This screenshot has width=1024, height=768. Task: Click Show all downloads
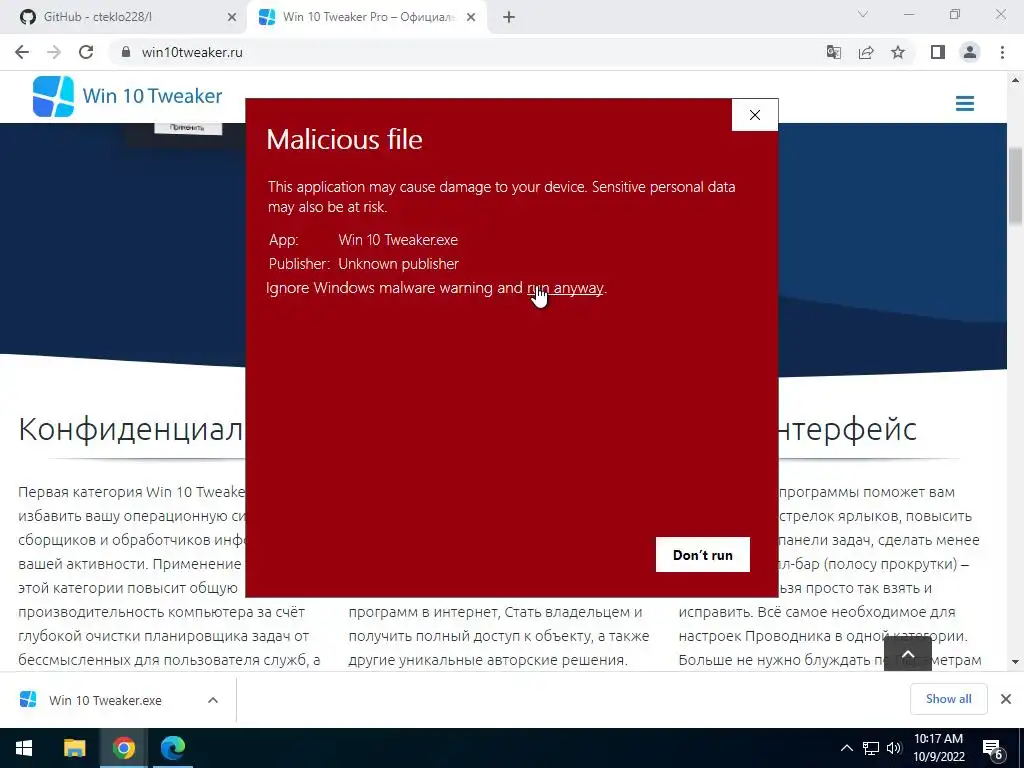pyautogui.click(x=948, y=699)
